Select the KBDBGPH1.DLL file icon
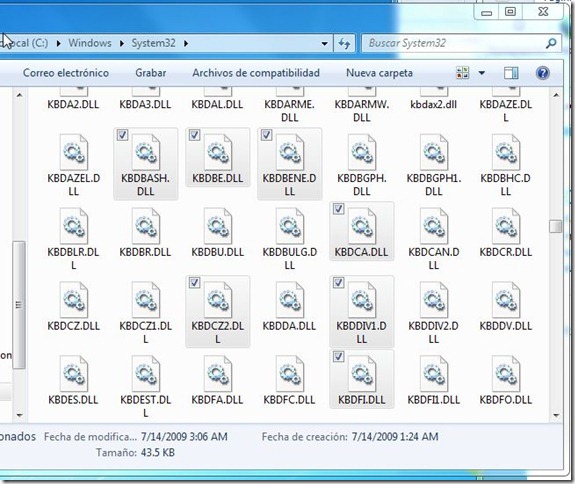575x484 pixels. pyautogui.click(x=434, y=152)
